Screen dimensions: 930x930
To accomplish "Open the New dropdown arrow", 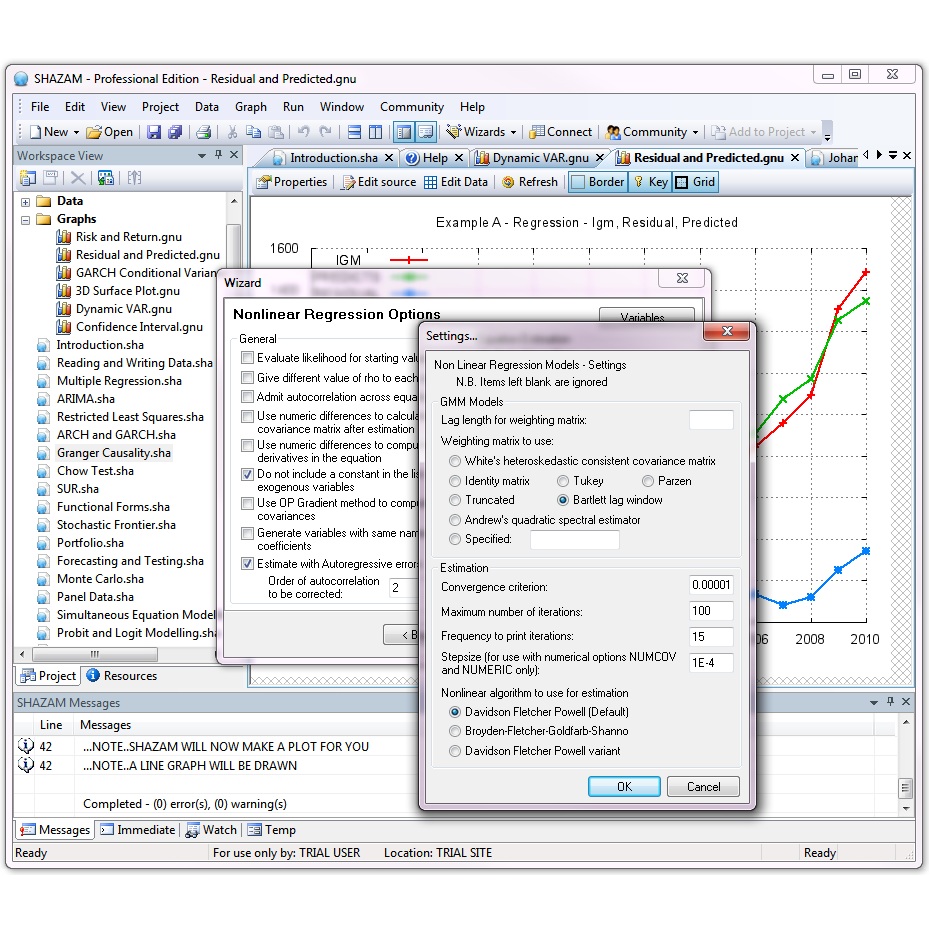I will pos(76,132).
